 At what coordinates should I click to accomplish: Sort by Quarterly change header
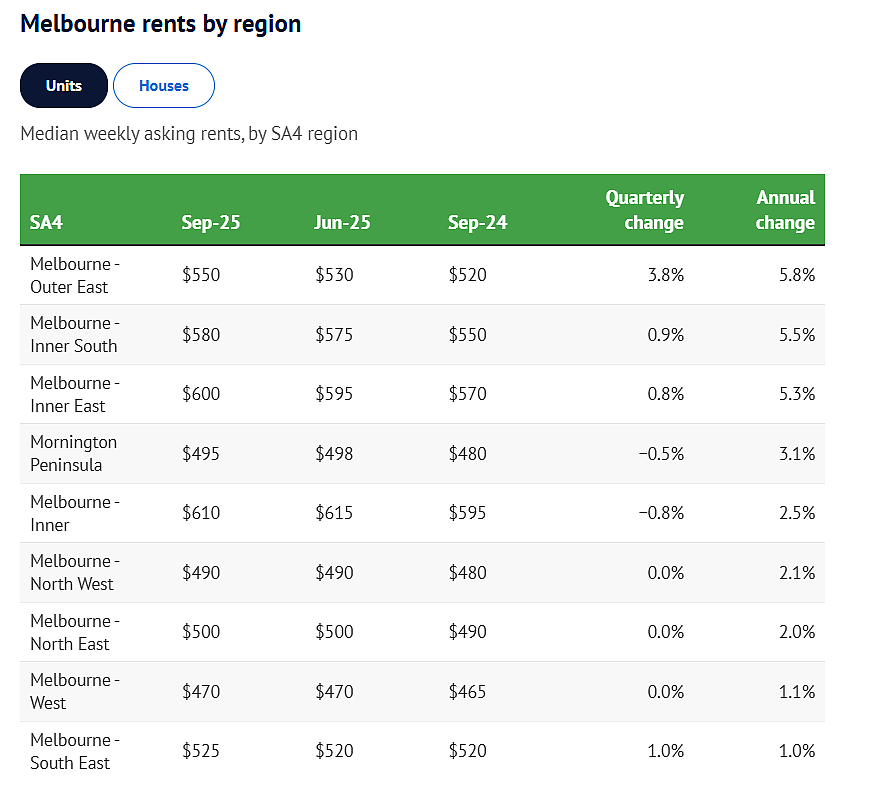pos(645,210)
